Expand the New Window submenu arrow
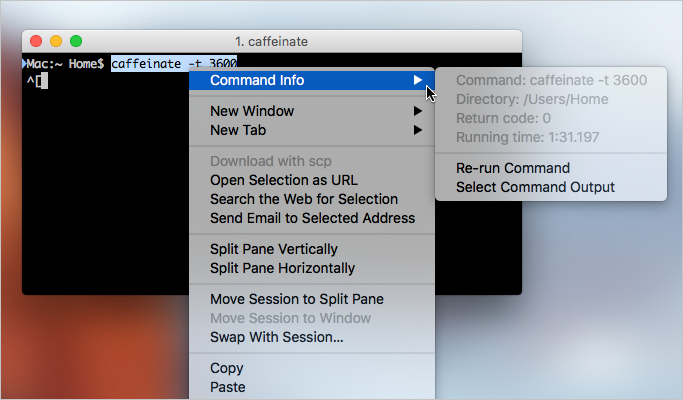The height and width of the screenshot is (400, 683). (417, 111)
